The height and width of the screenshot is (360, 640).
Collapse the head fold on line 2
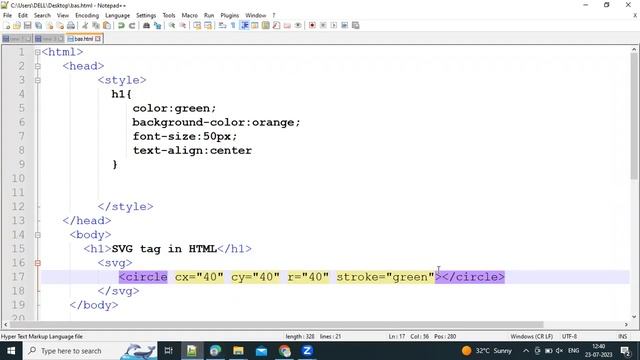pyautogui.click(x=38, y=66)
